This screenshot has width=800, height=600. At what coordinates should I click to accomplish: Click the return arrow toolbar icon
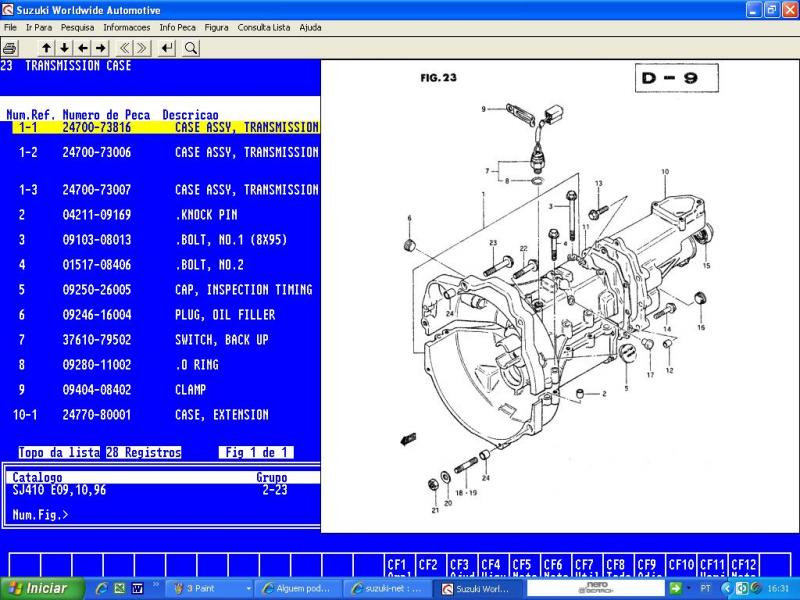click(x=167, y=48)
